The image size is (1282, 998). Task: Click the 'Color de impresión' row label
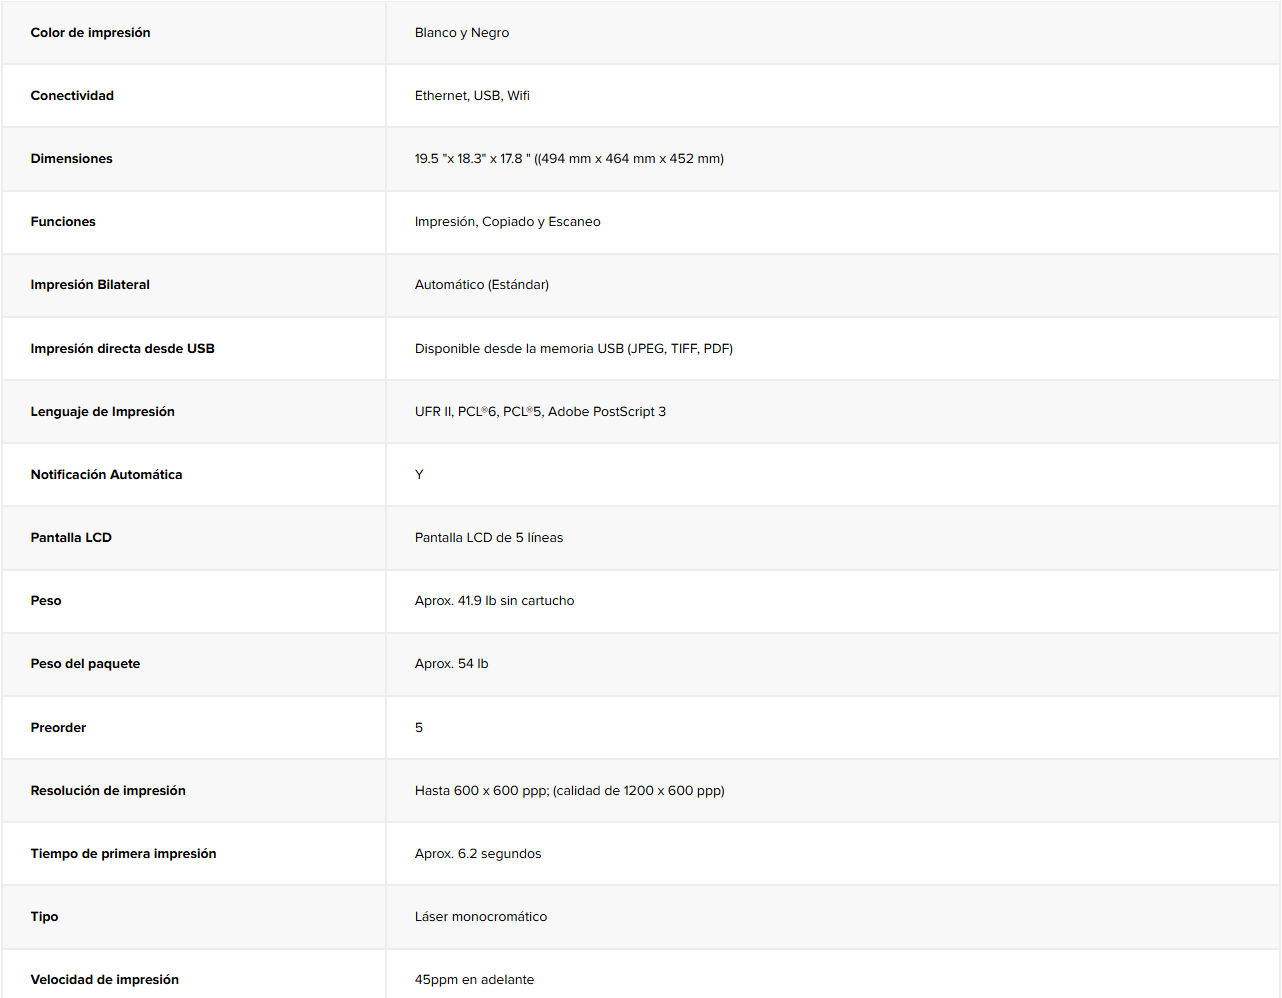[x=90, y=33]
